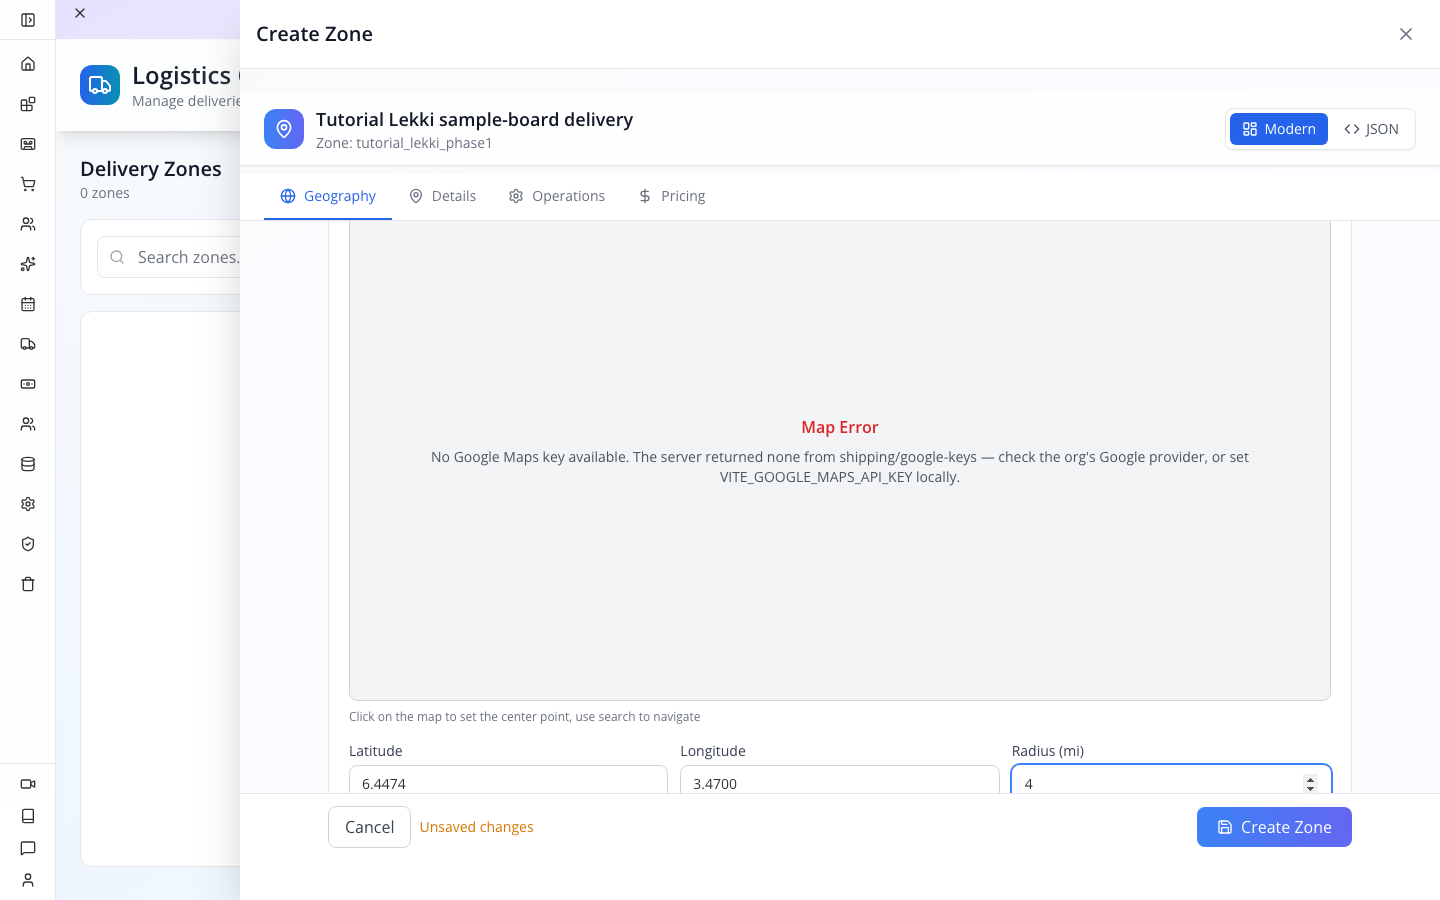Toggle the sidebar panel icon

tap(28, 20)
